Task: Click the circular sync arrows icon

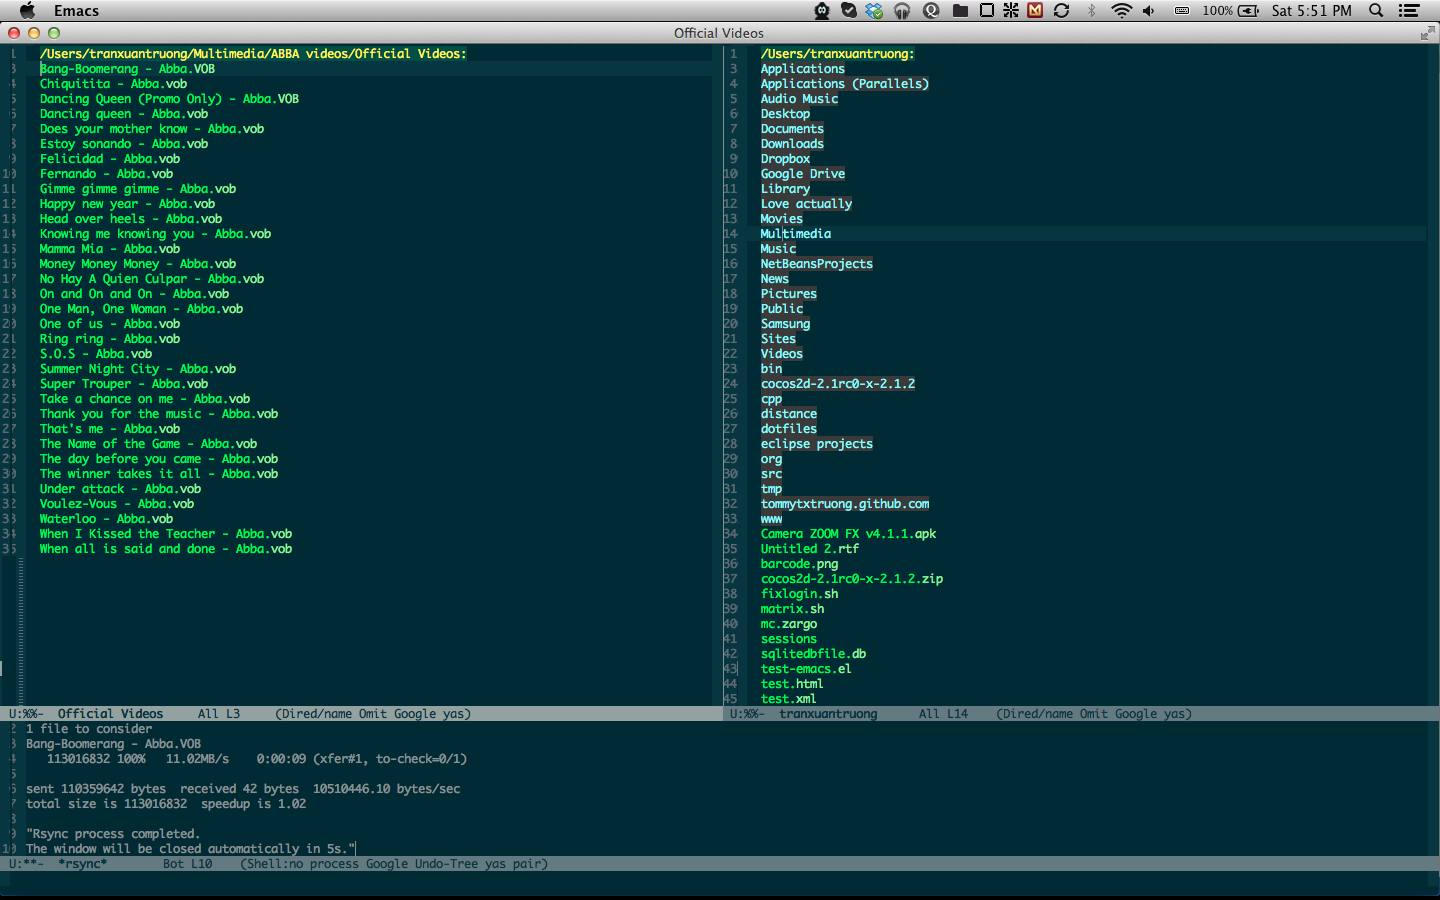Action: [x=1062, y=10]
